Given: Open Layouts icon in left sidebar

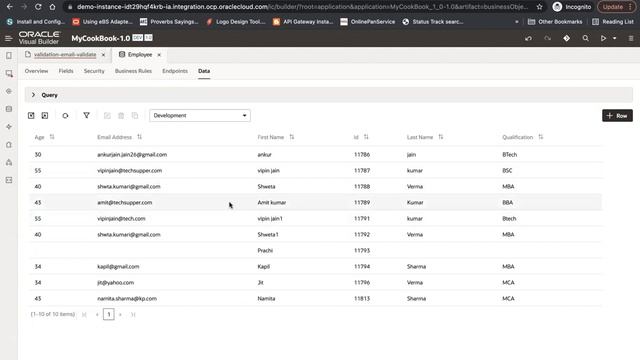Looking at the screenshot, I should (x=9, y=127).
